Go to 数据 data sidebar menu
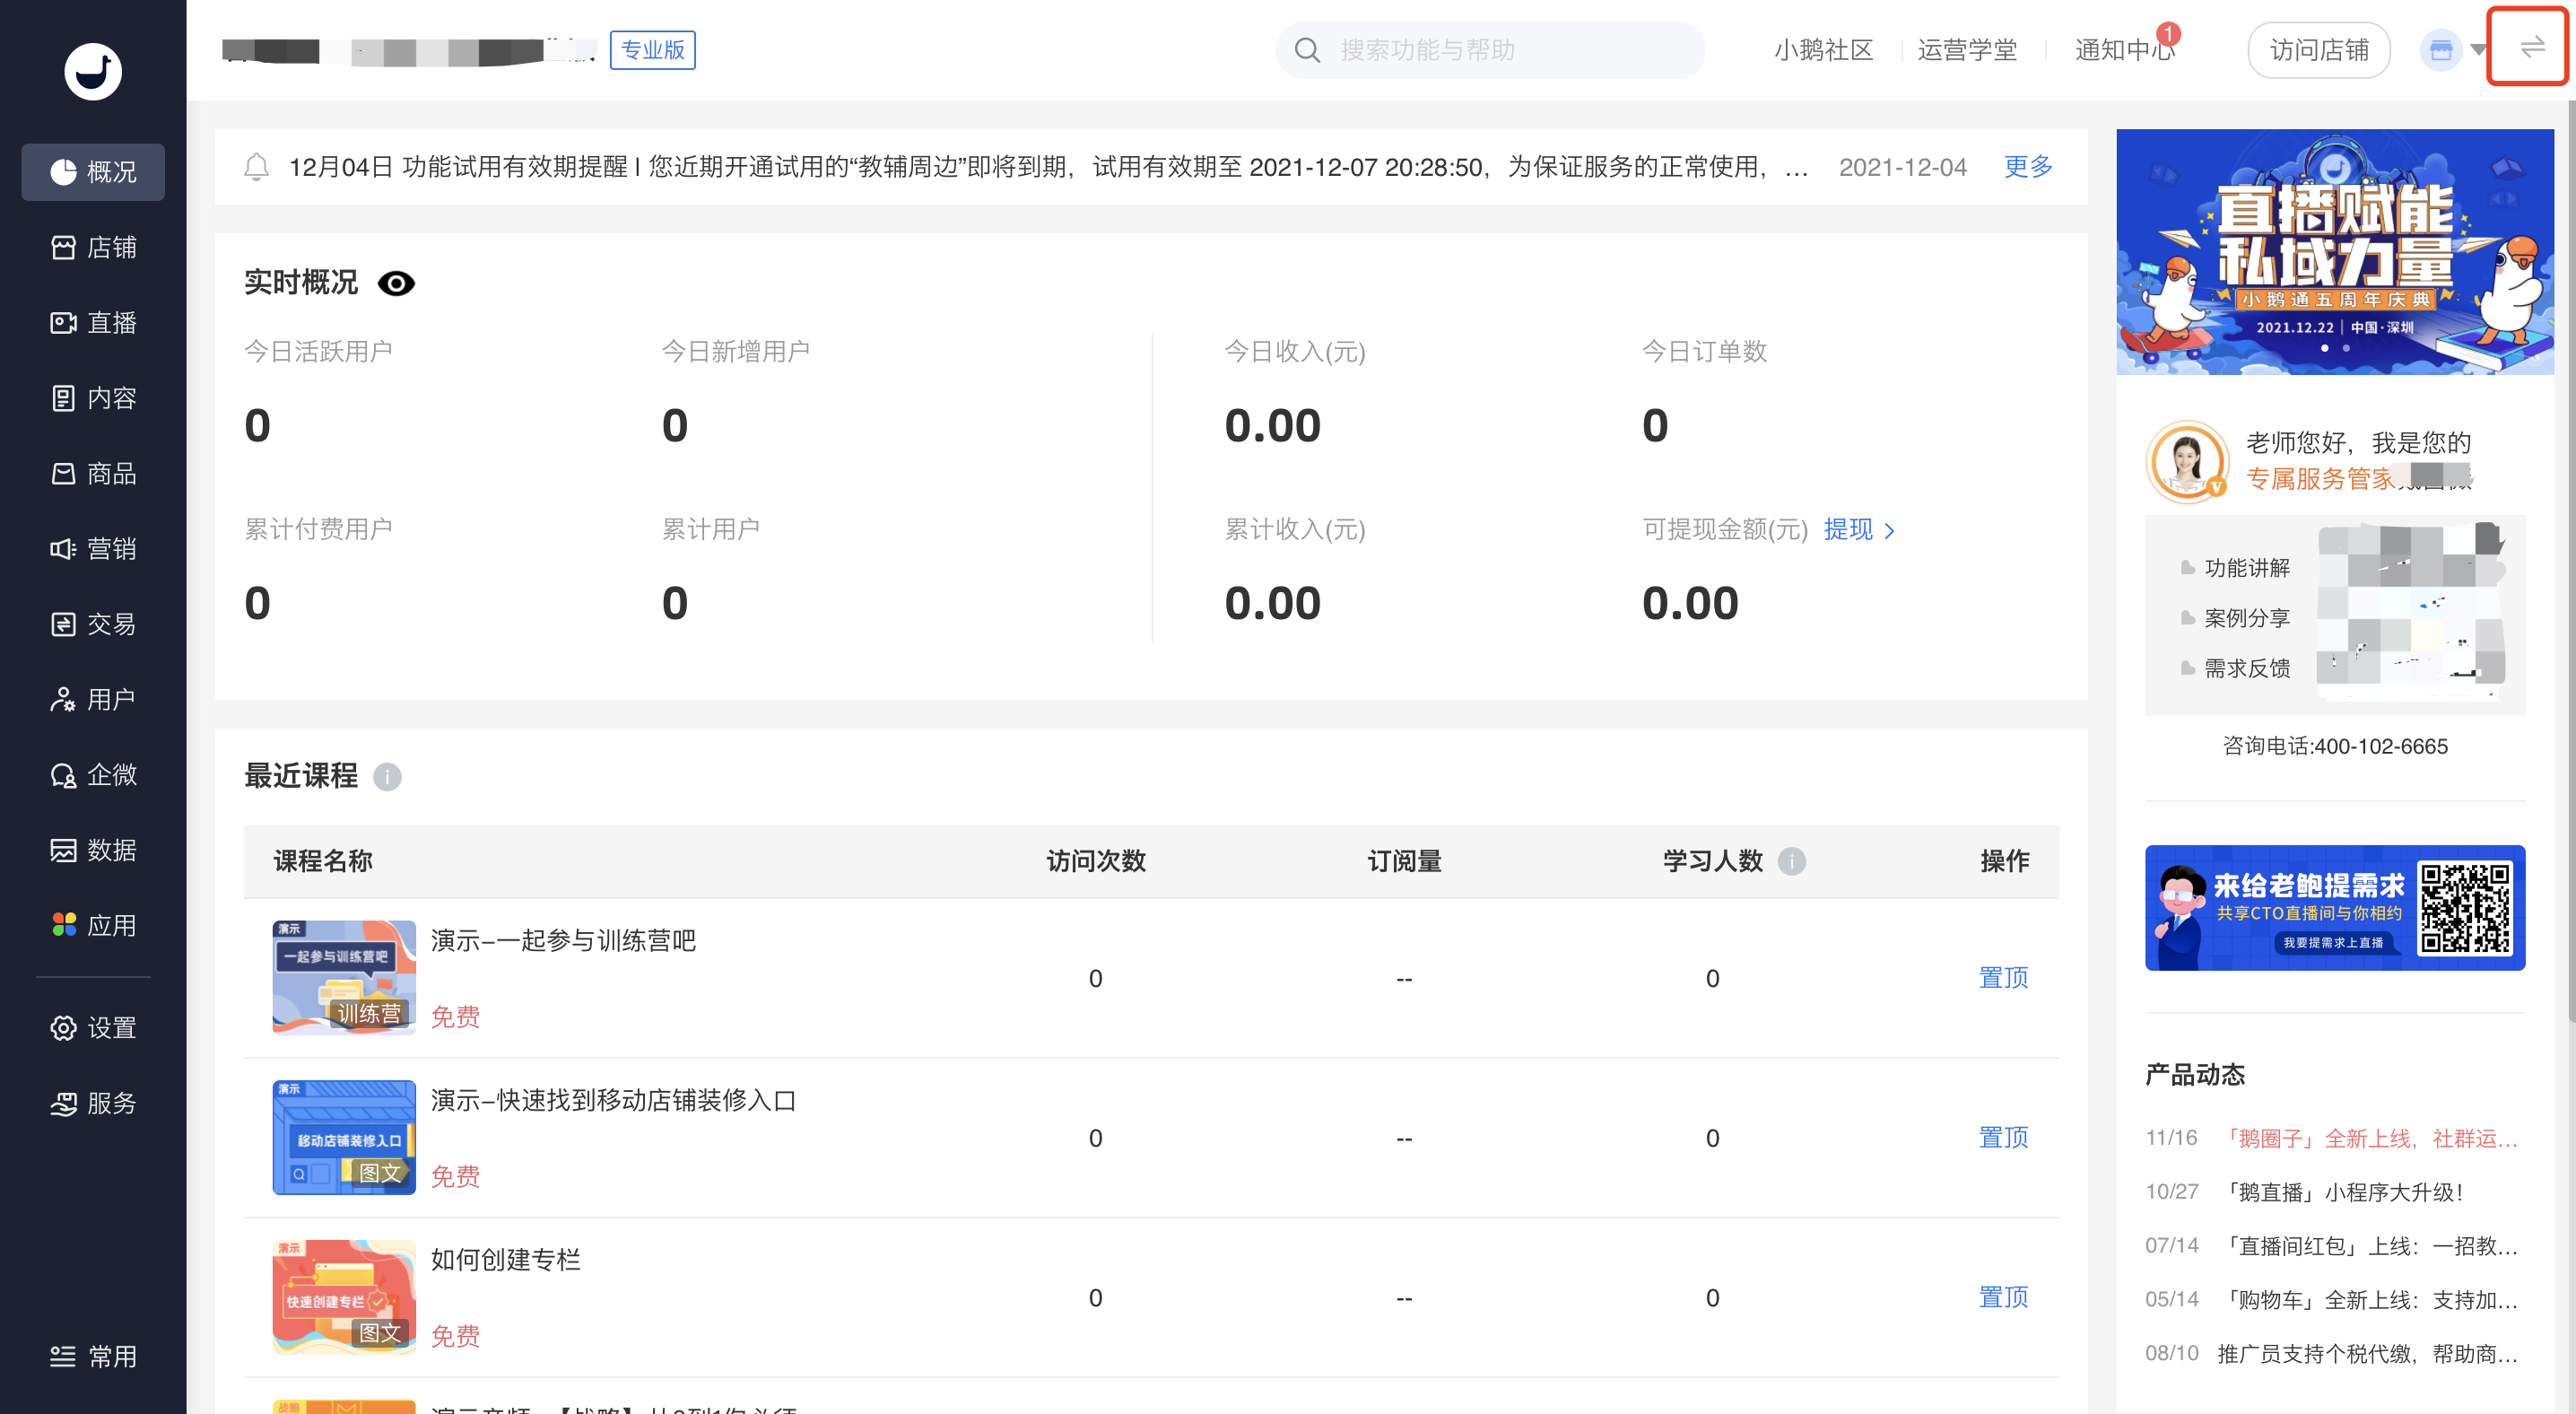 point(93,849)
